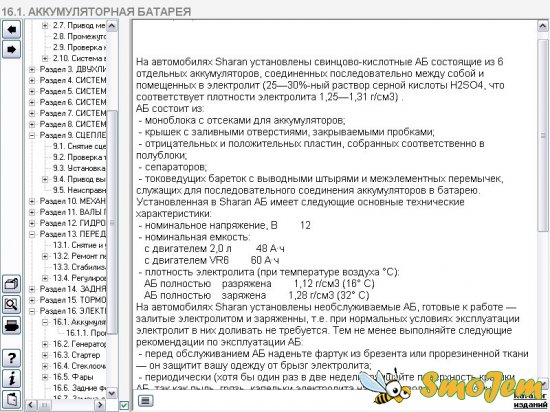Click tree panel scroll-up arrow
This screenshot has height=412, width=550.
tap(112, 26)
